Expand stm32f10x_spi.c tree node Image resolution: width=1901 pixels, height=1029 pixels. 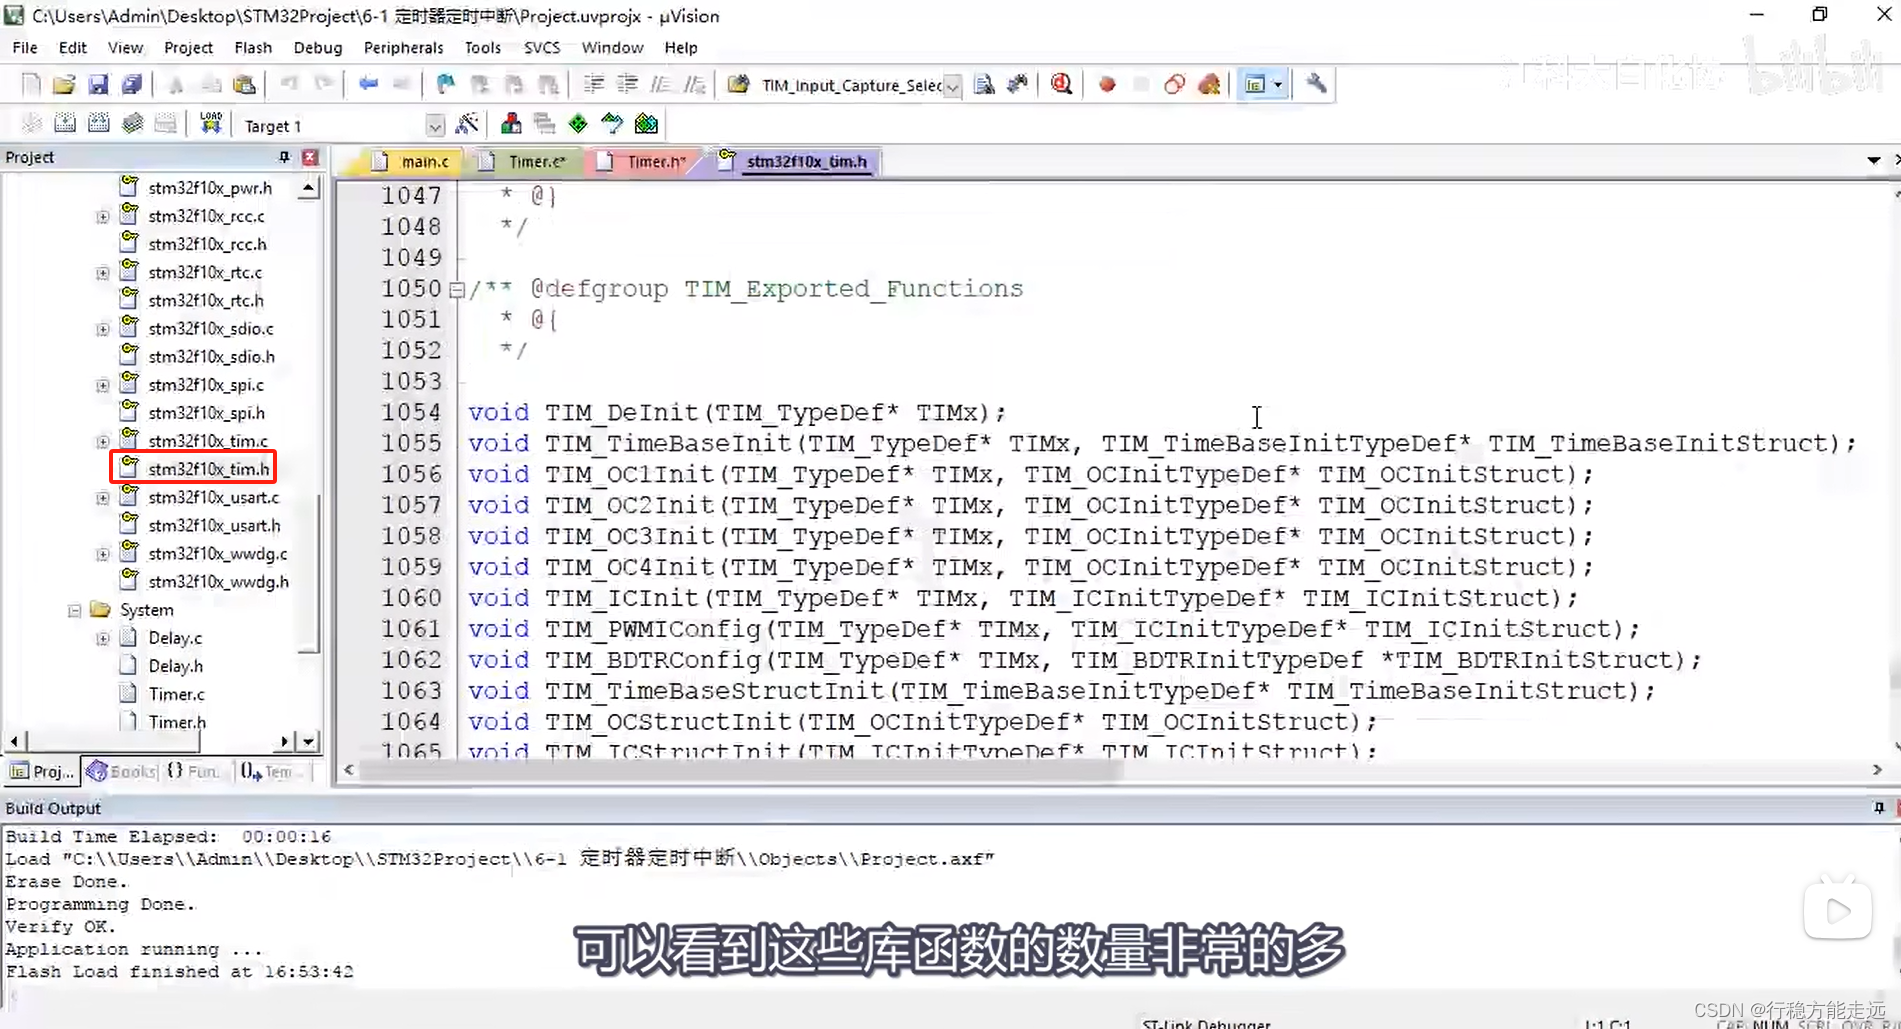102,385
